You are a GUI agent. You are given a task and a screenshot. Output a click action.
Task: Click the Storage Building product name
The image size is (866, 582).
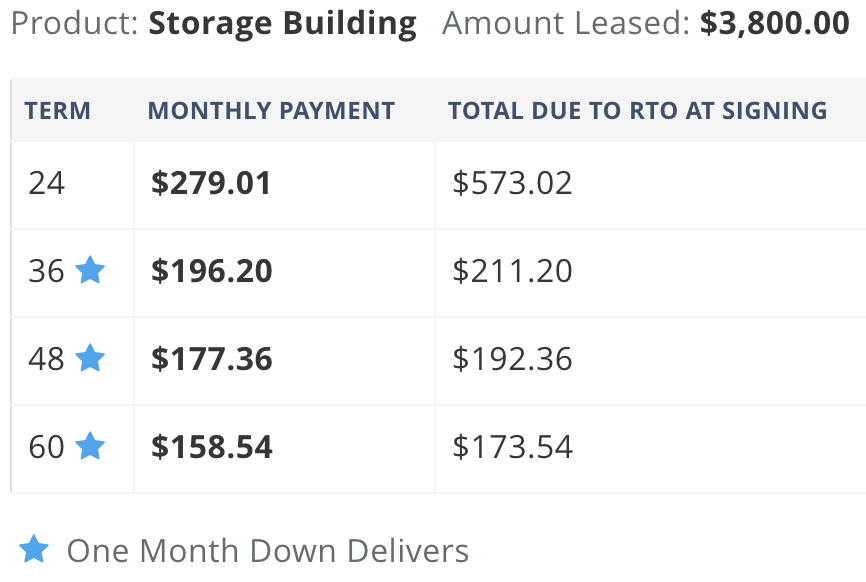(283, 24)
